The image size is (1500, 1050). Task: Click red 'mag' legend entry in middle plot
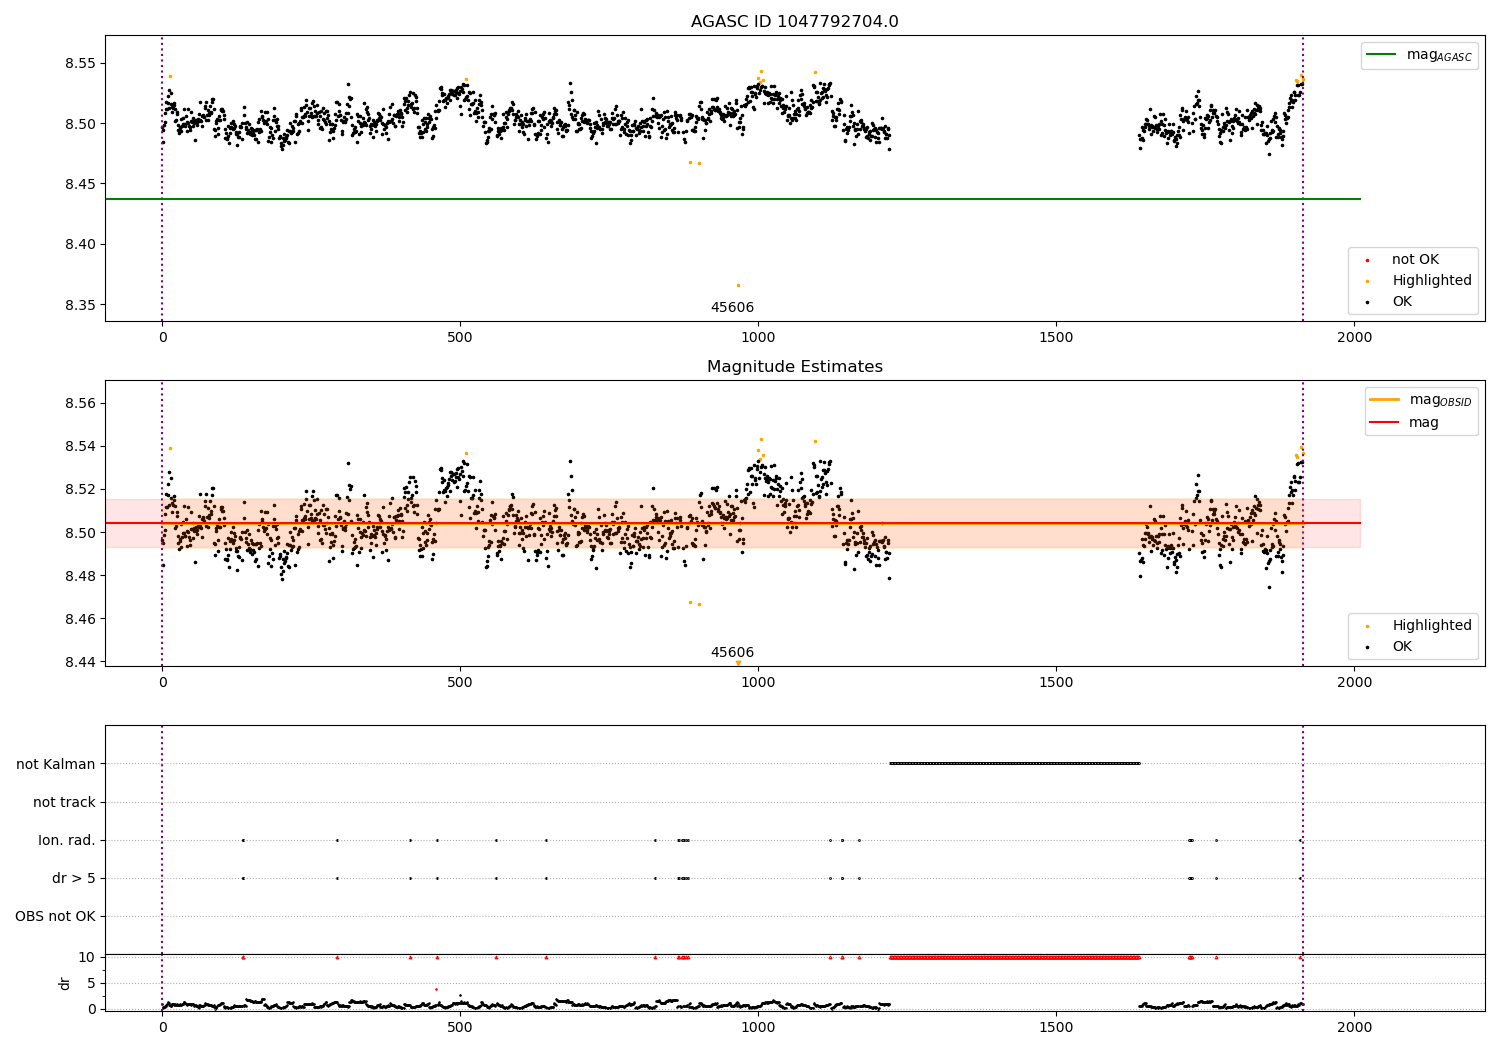click(1405, 423)
